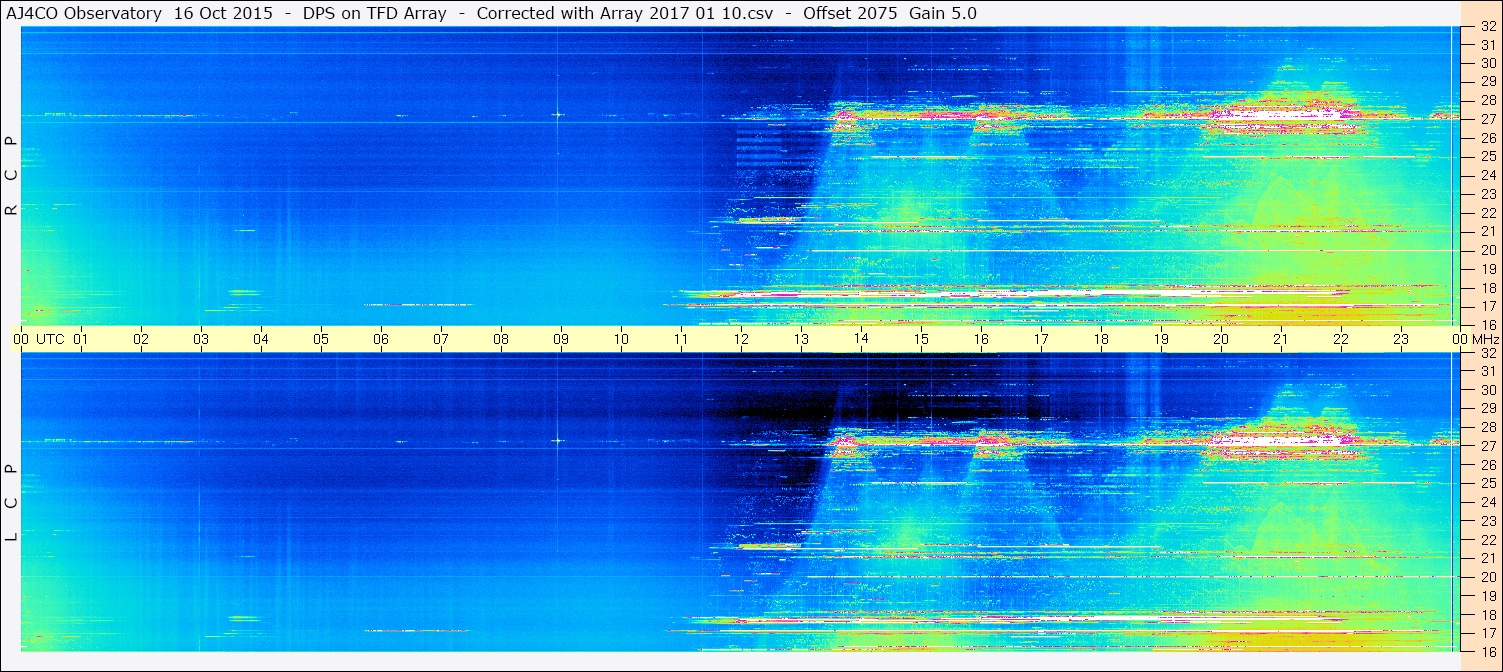Click the "Gain 5.0" header value
Screen dimensions: 1503x672
943,14
